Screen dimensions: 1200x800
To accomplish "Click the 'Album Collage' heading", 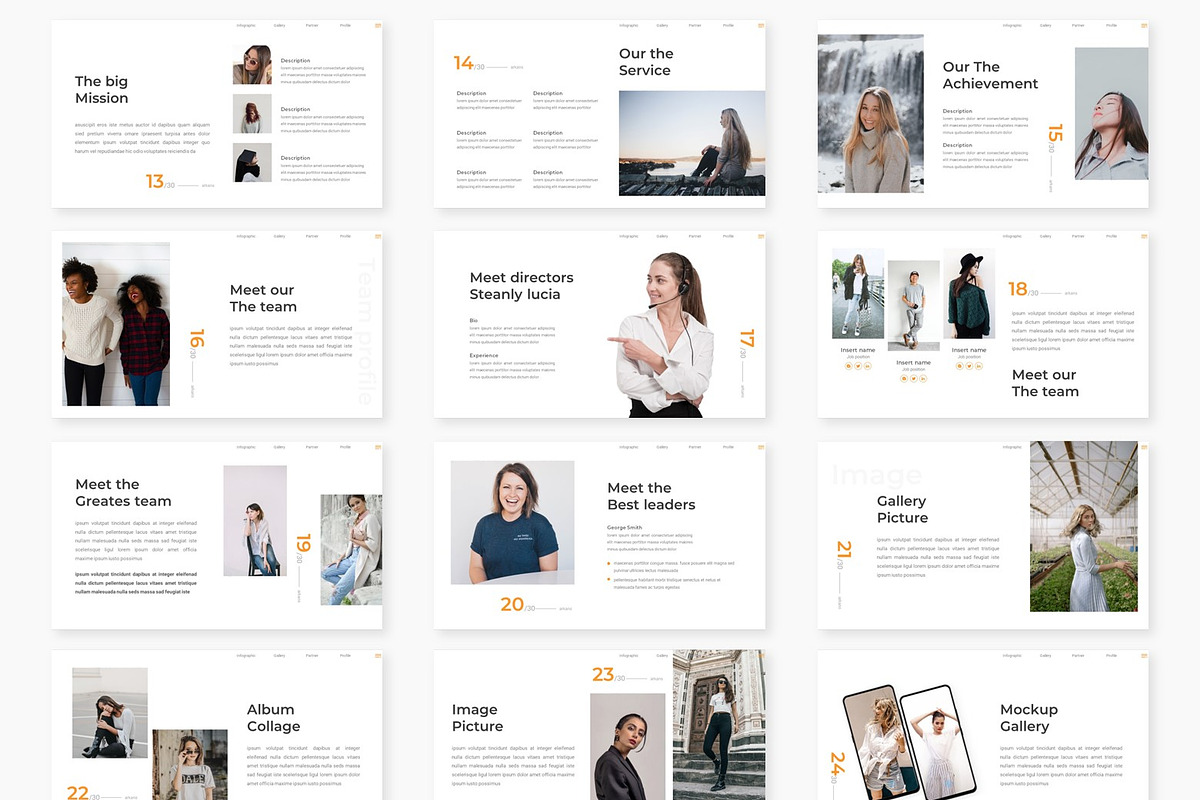I will [x=273, y=718].
